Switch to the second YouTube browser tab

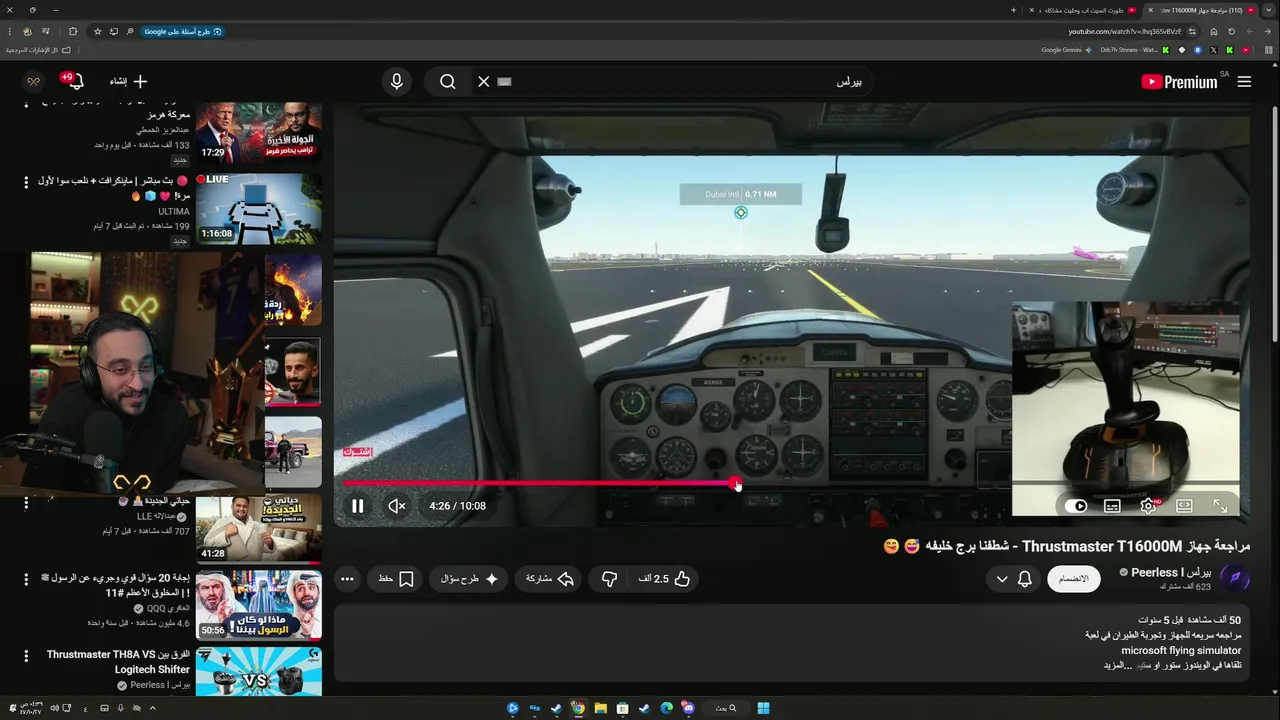tap(1085, 10)
